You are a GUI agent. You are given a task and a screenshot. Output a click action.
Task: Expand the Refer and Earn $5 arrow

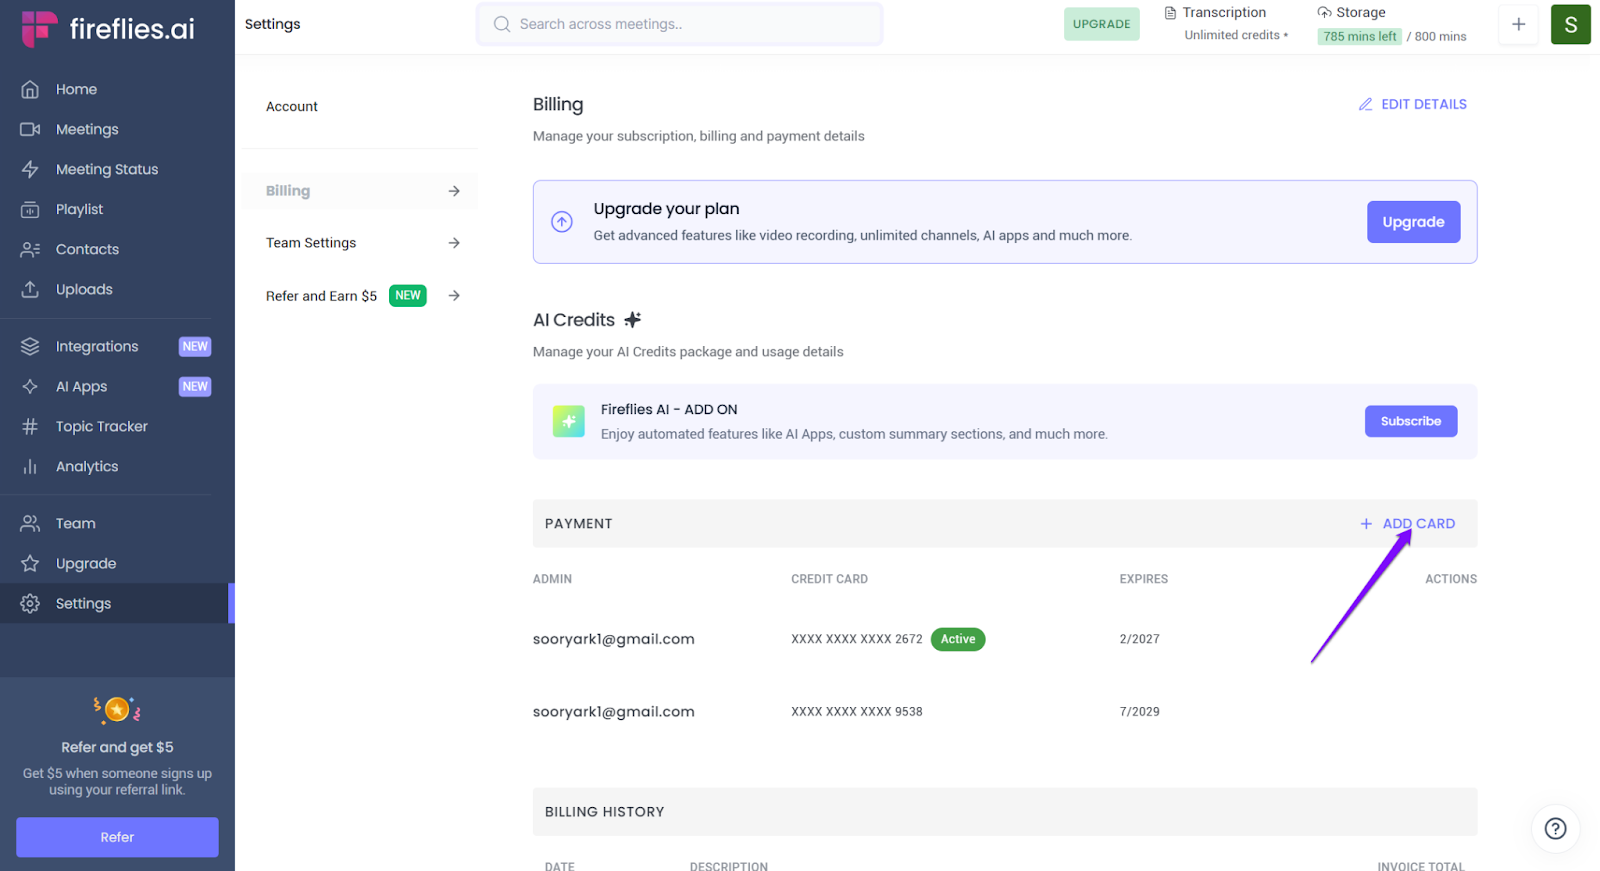[454, 296]
